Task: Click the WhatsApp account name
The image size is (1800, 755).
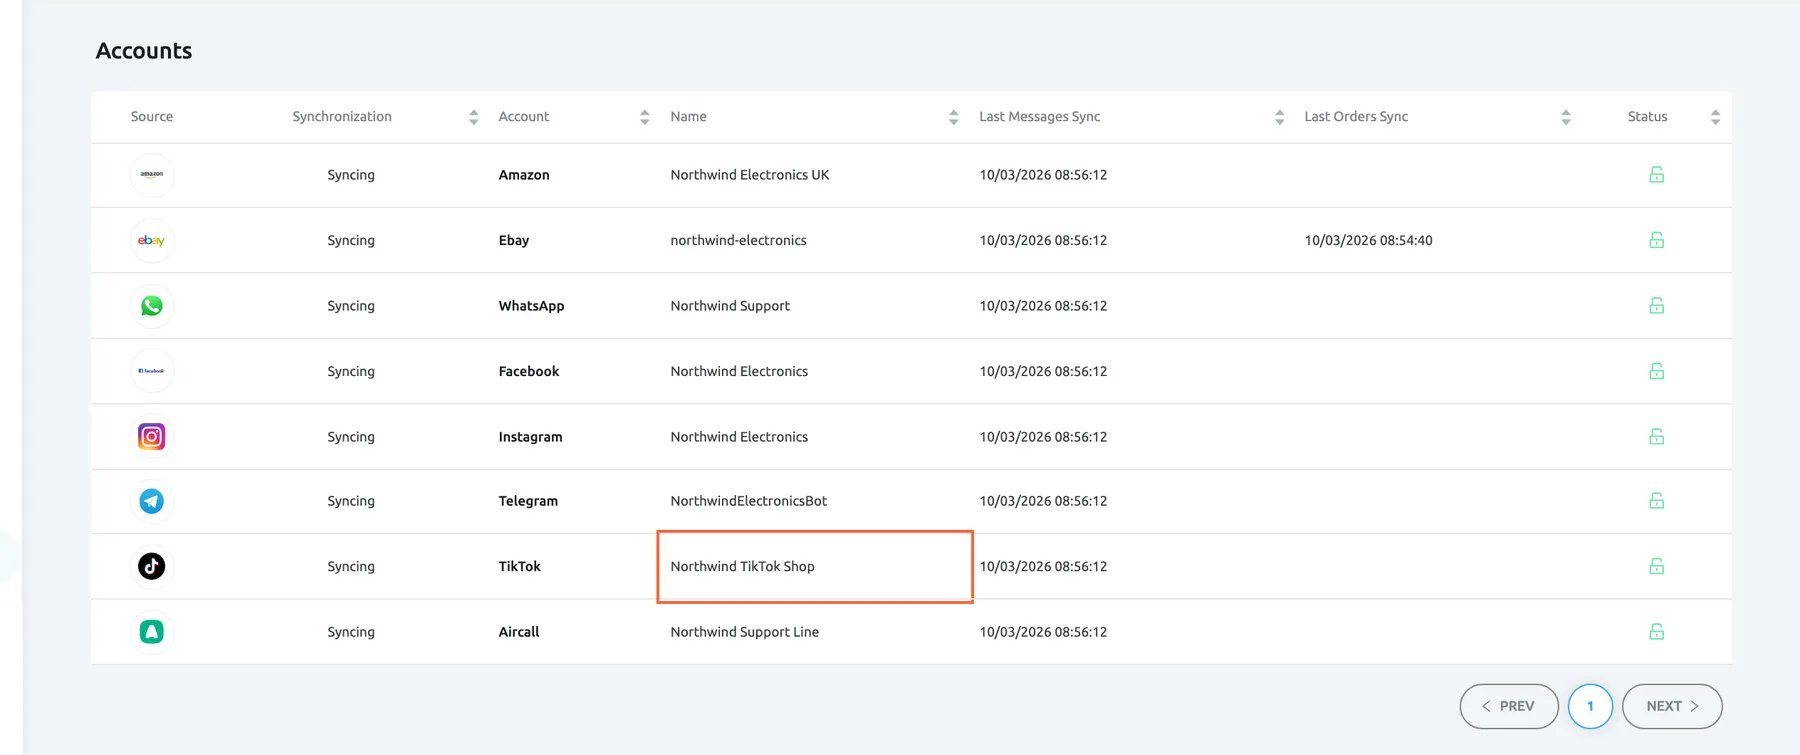Action: [531, 306]
